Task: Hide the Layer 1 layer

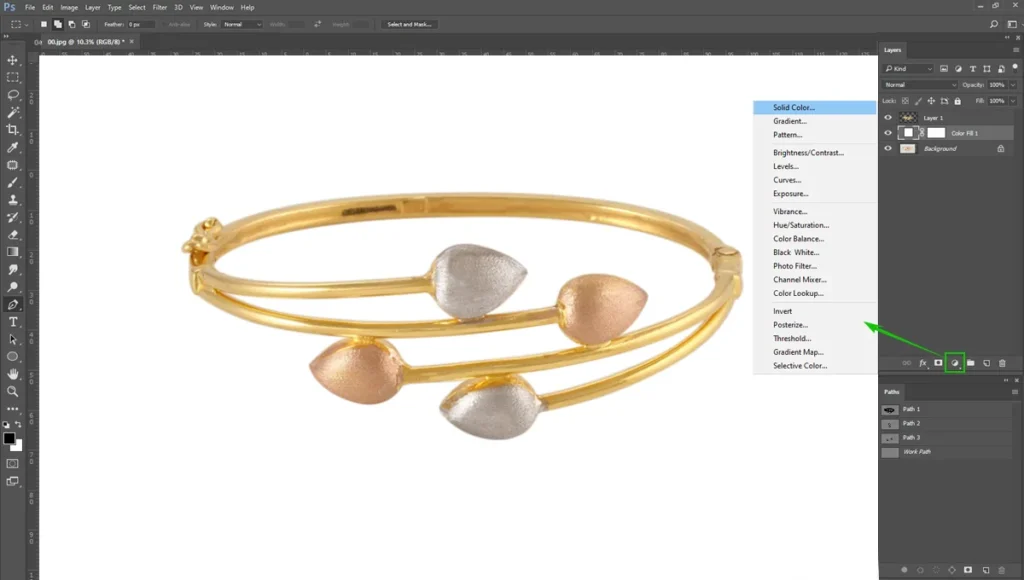Action: coord(888,118)
